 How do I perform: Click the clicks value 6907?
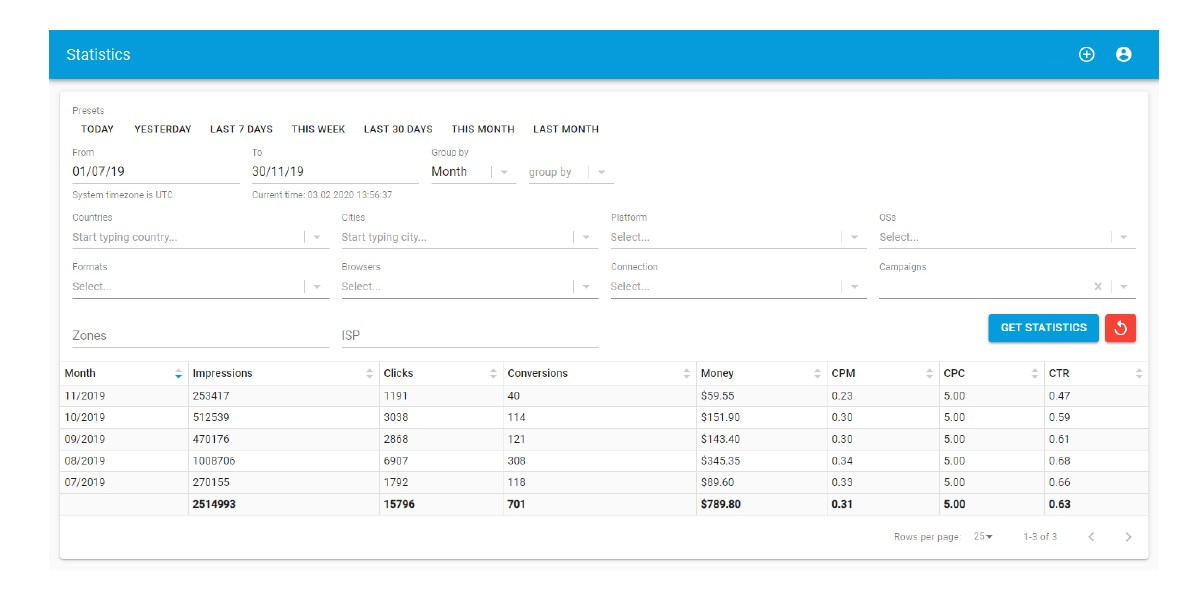coord(397,461)
